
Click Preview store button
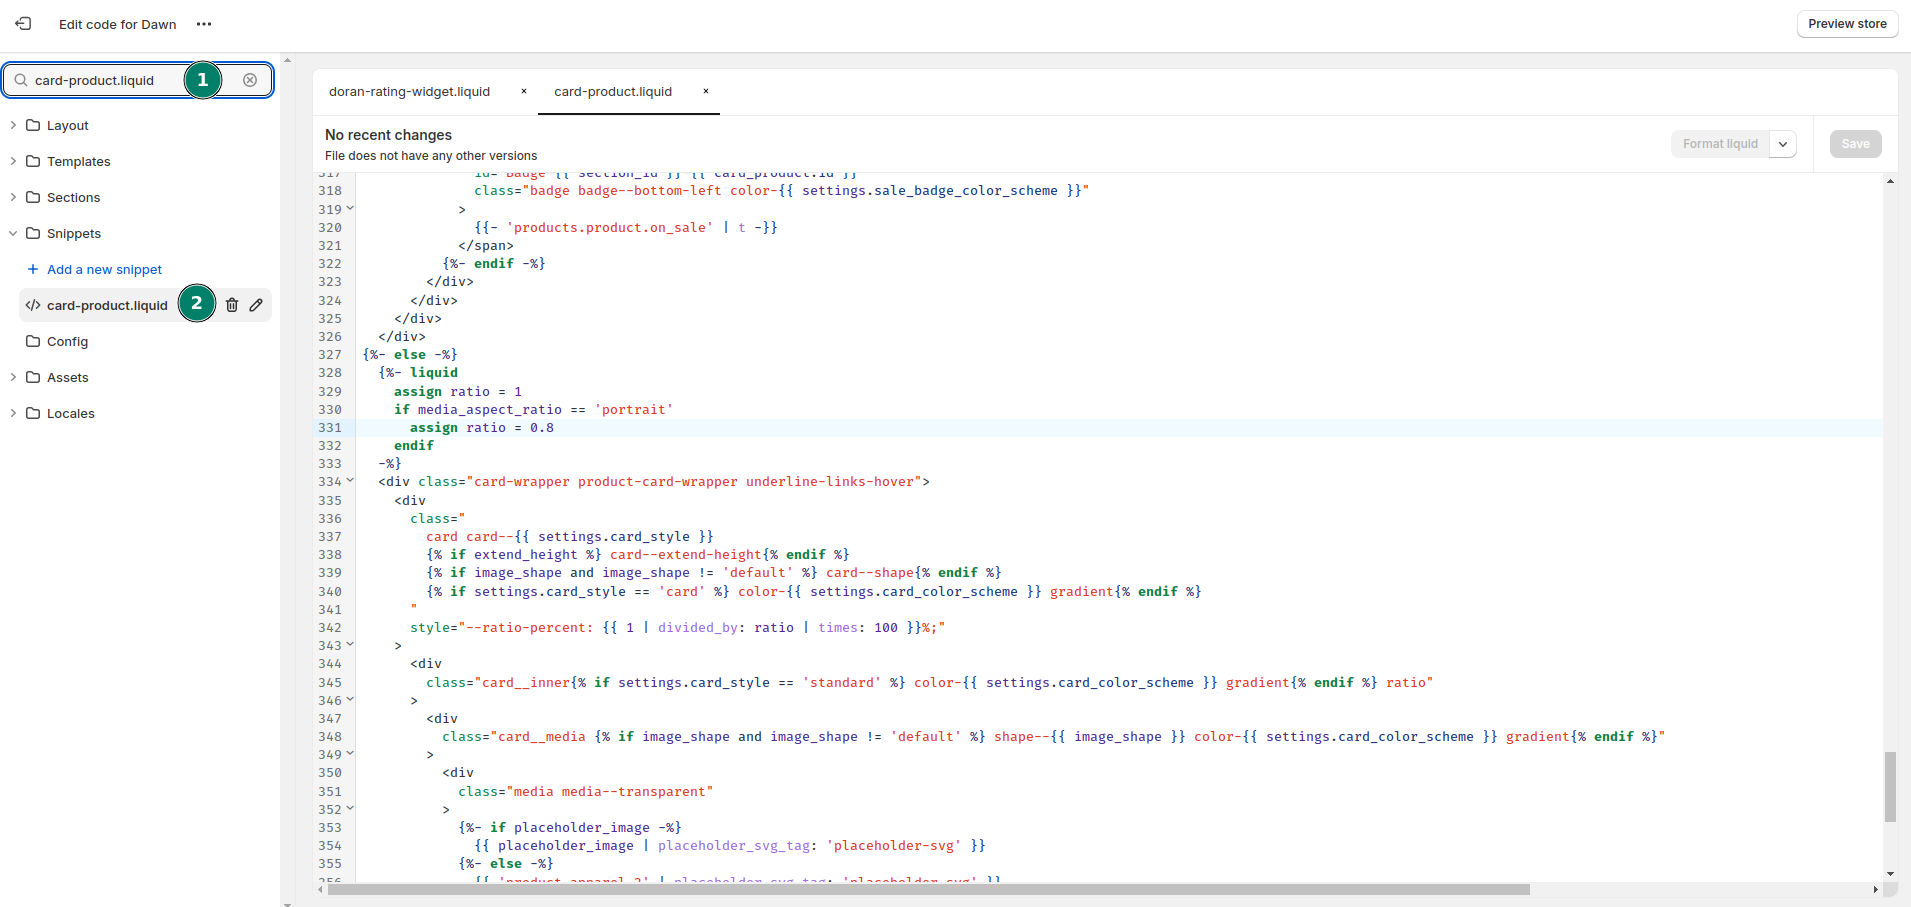(x=1847, y=24)
